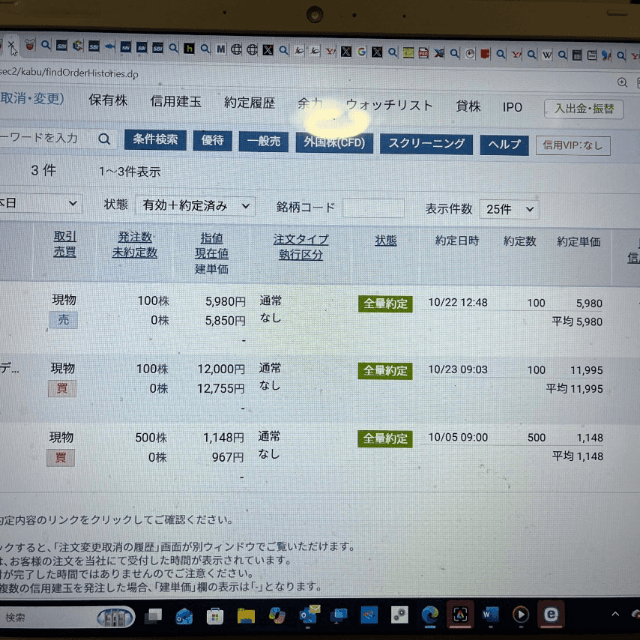Click inside the 銘柄コード input field
640x640 pixels.
(x=373, y=208)
